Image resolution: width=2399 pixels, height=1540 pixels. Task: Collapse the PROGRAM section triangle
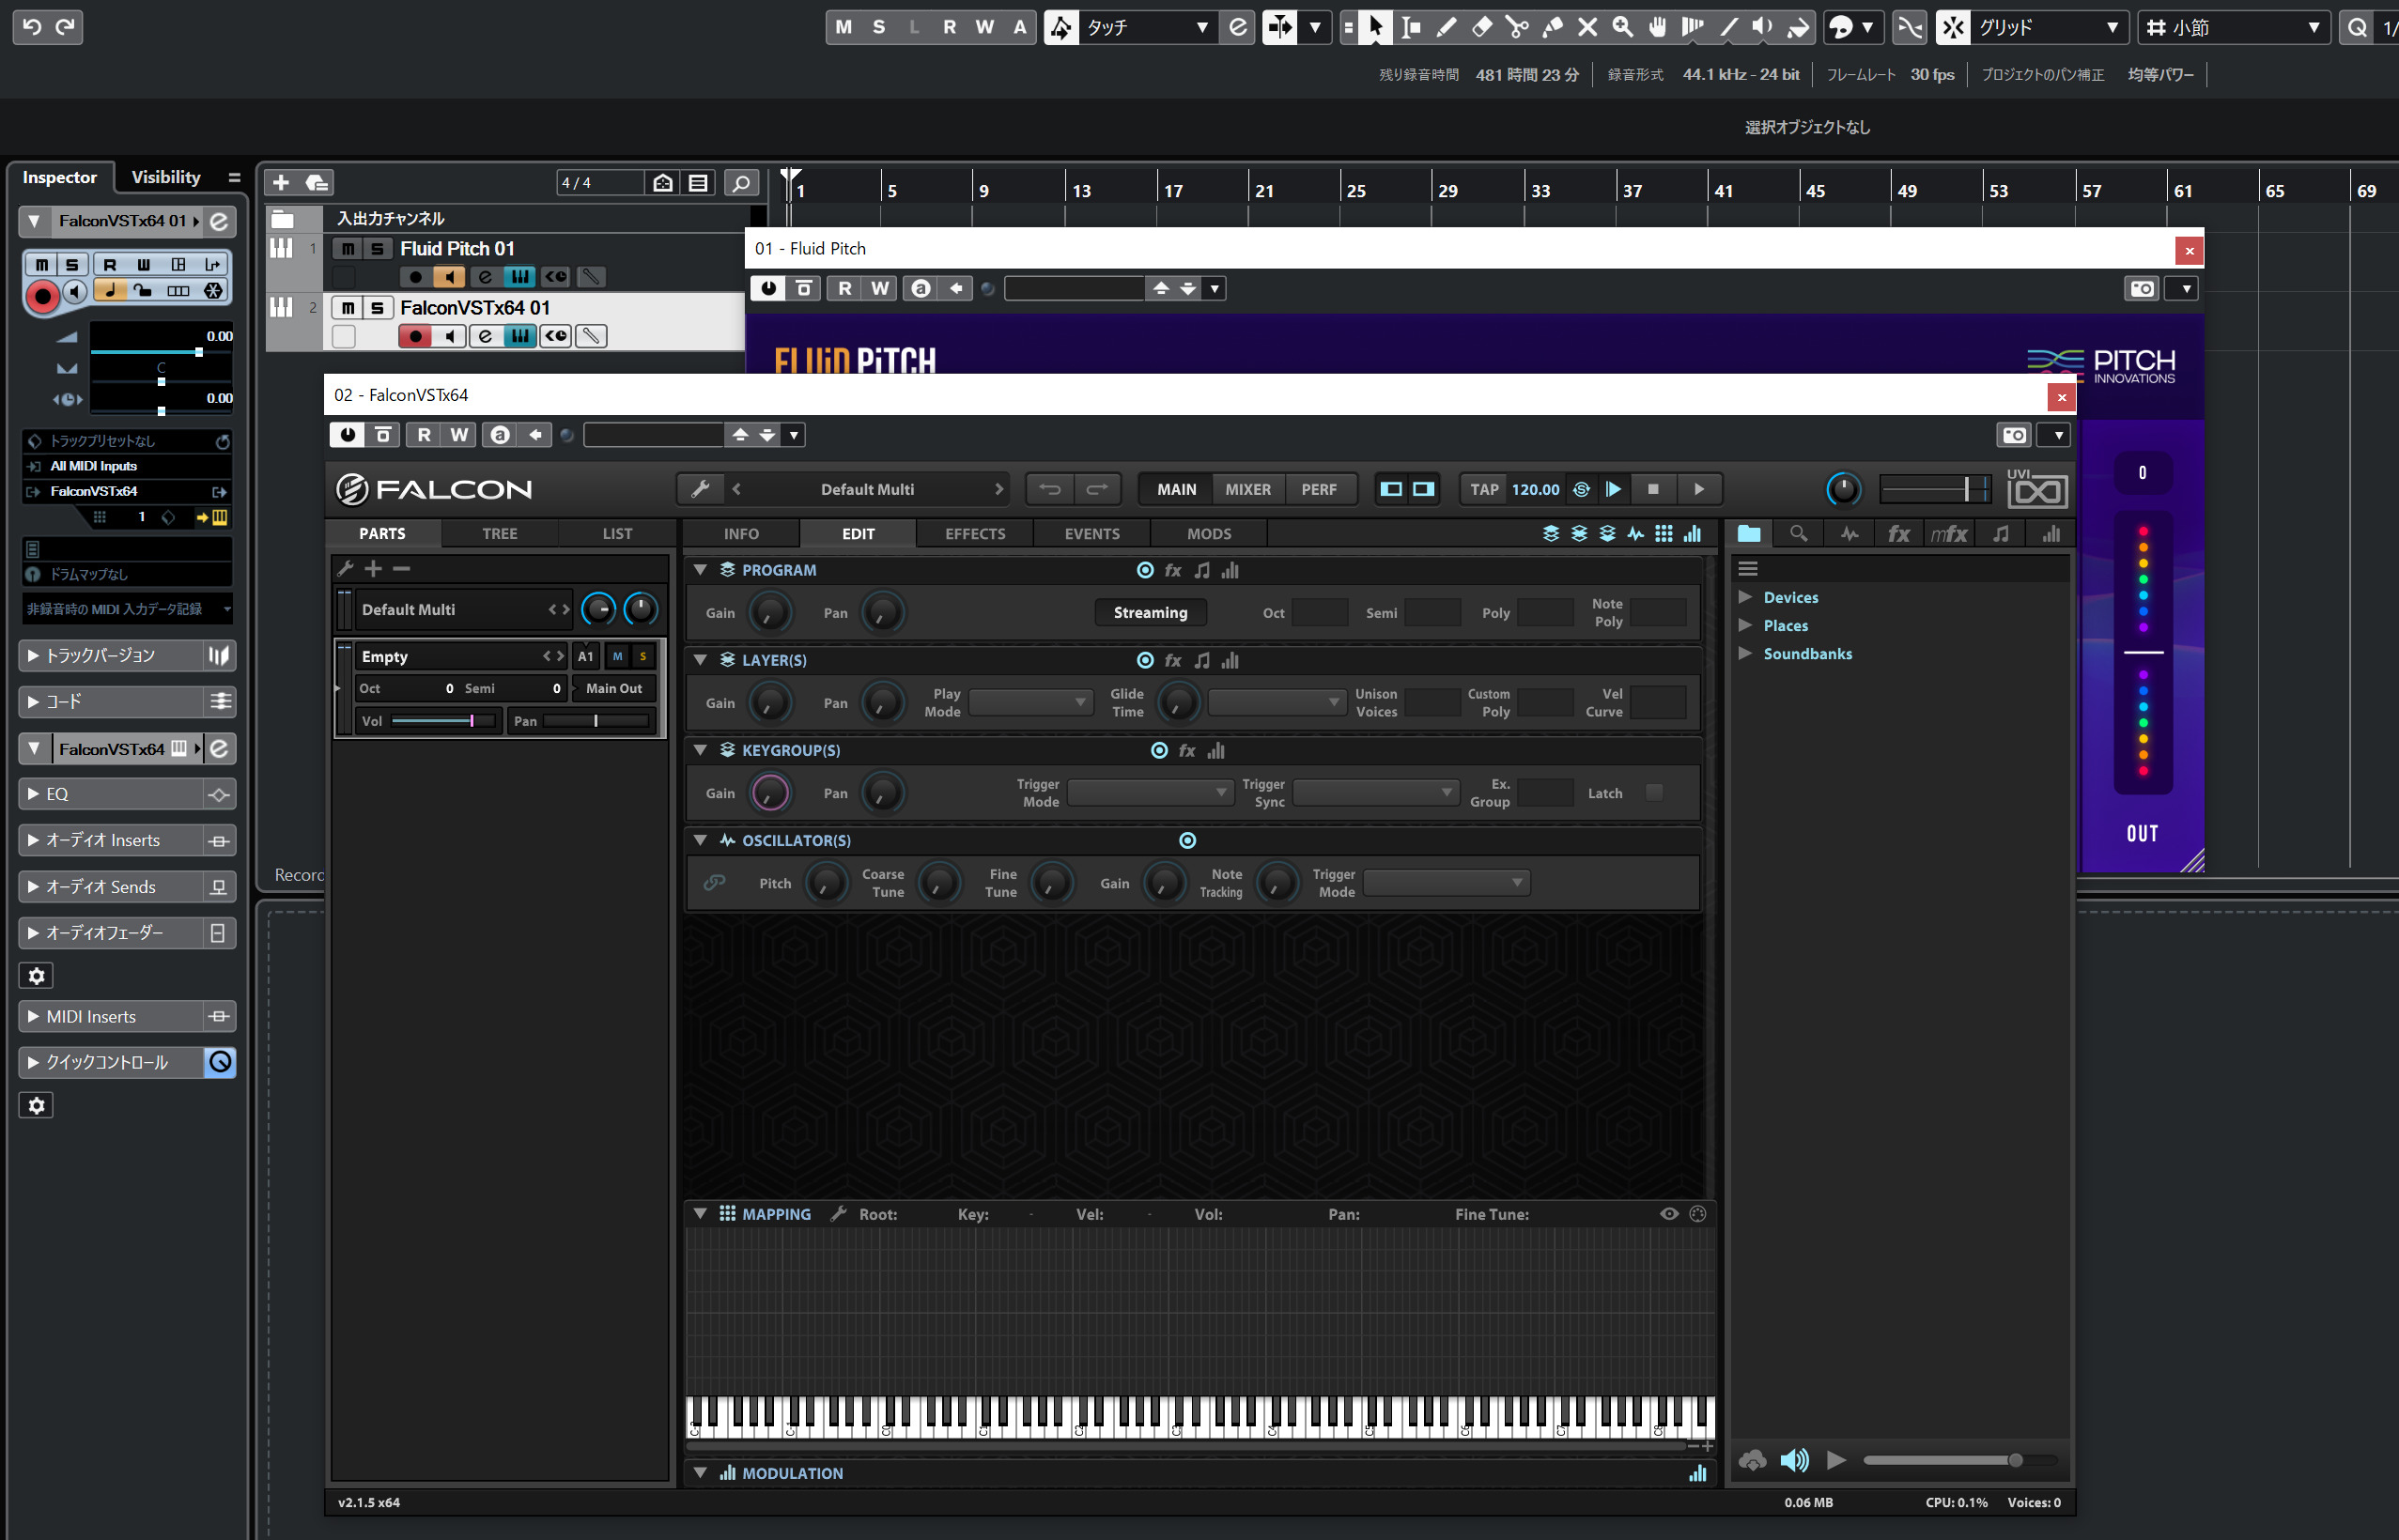point(700,570)
